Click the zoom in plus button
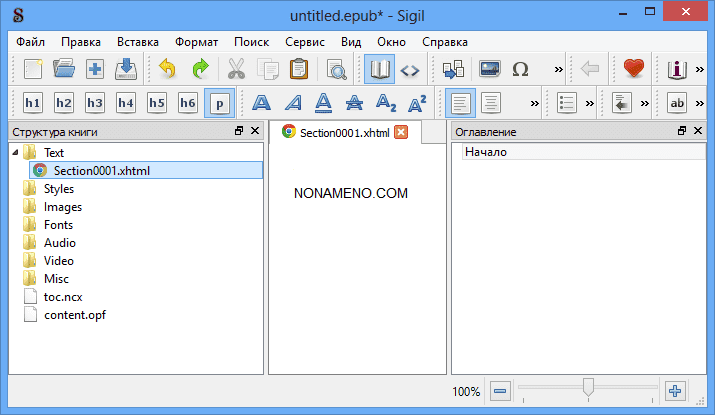 [x=675, y=391]
